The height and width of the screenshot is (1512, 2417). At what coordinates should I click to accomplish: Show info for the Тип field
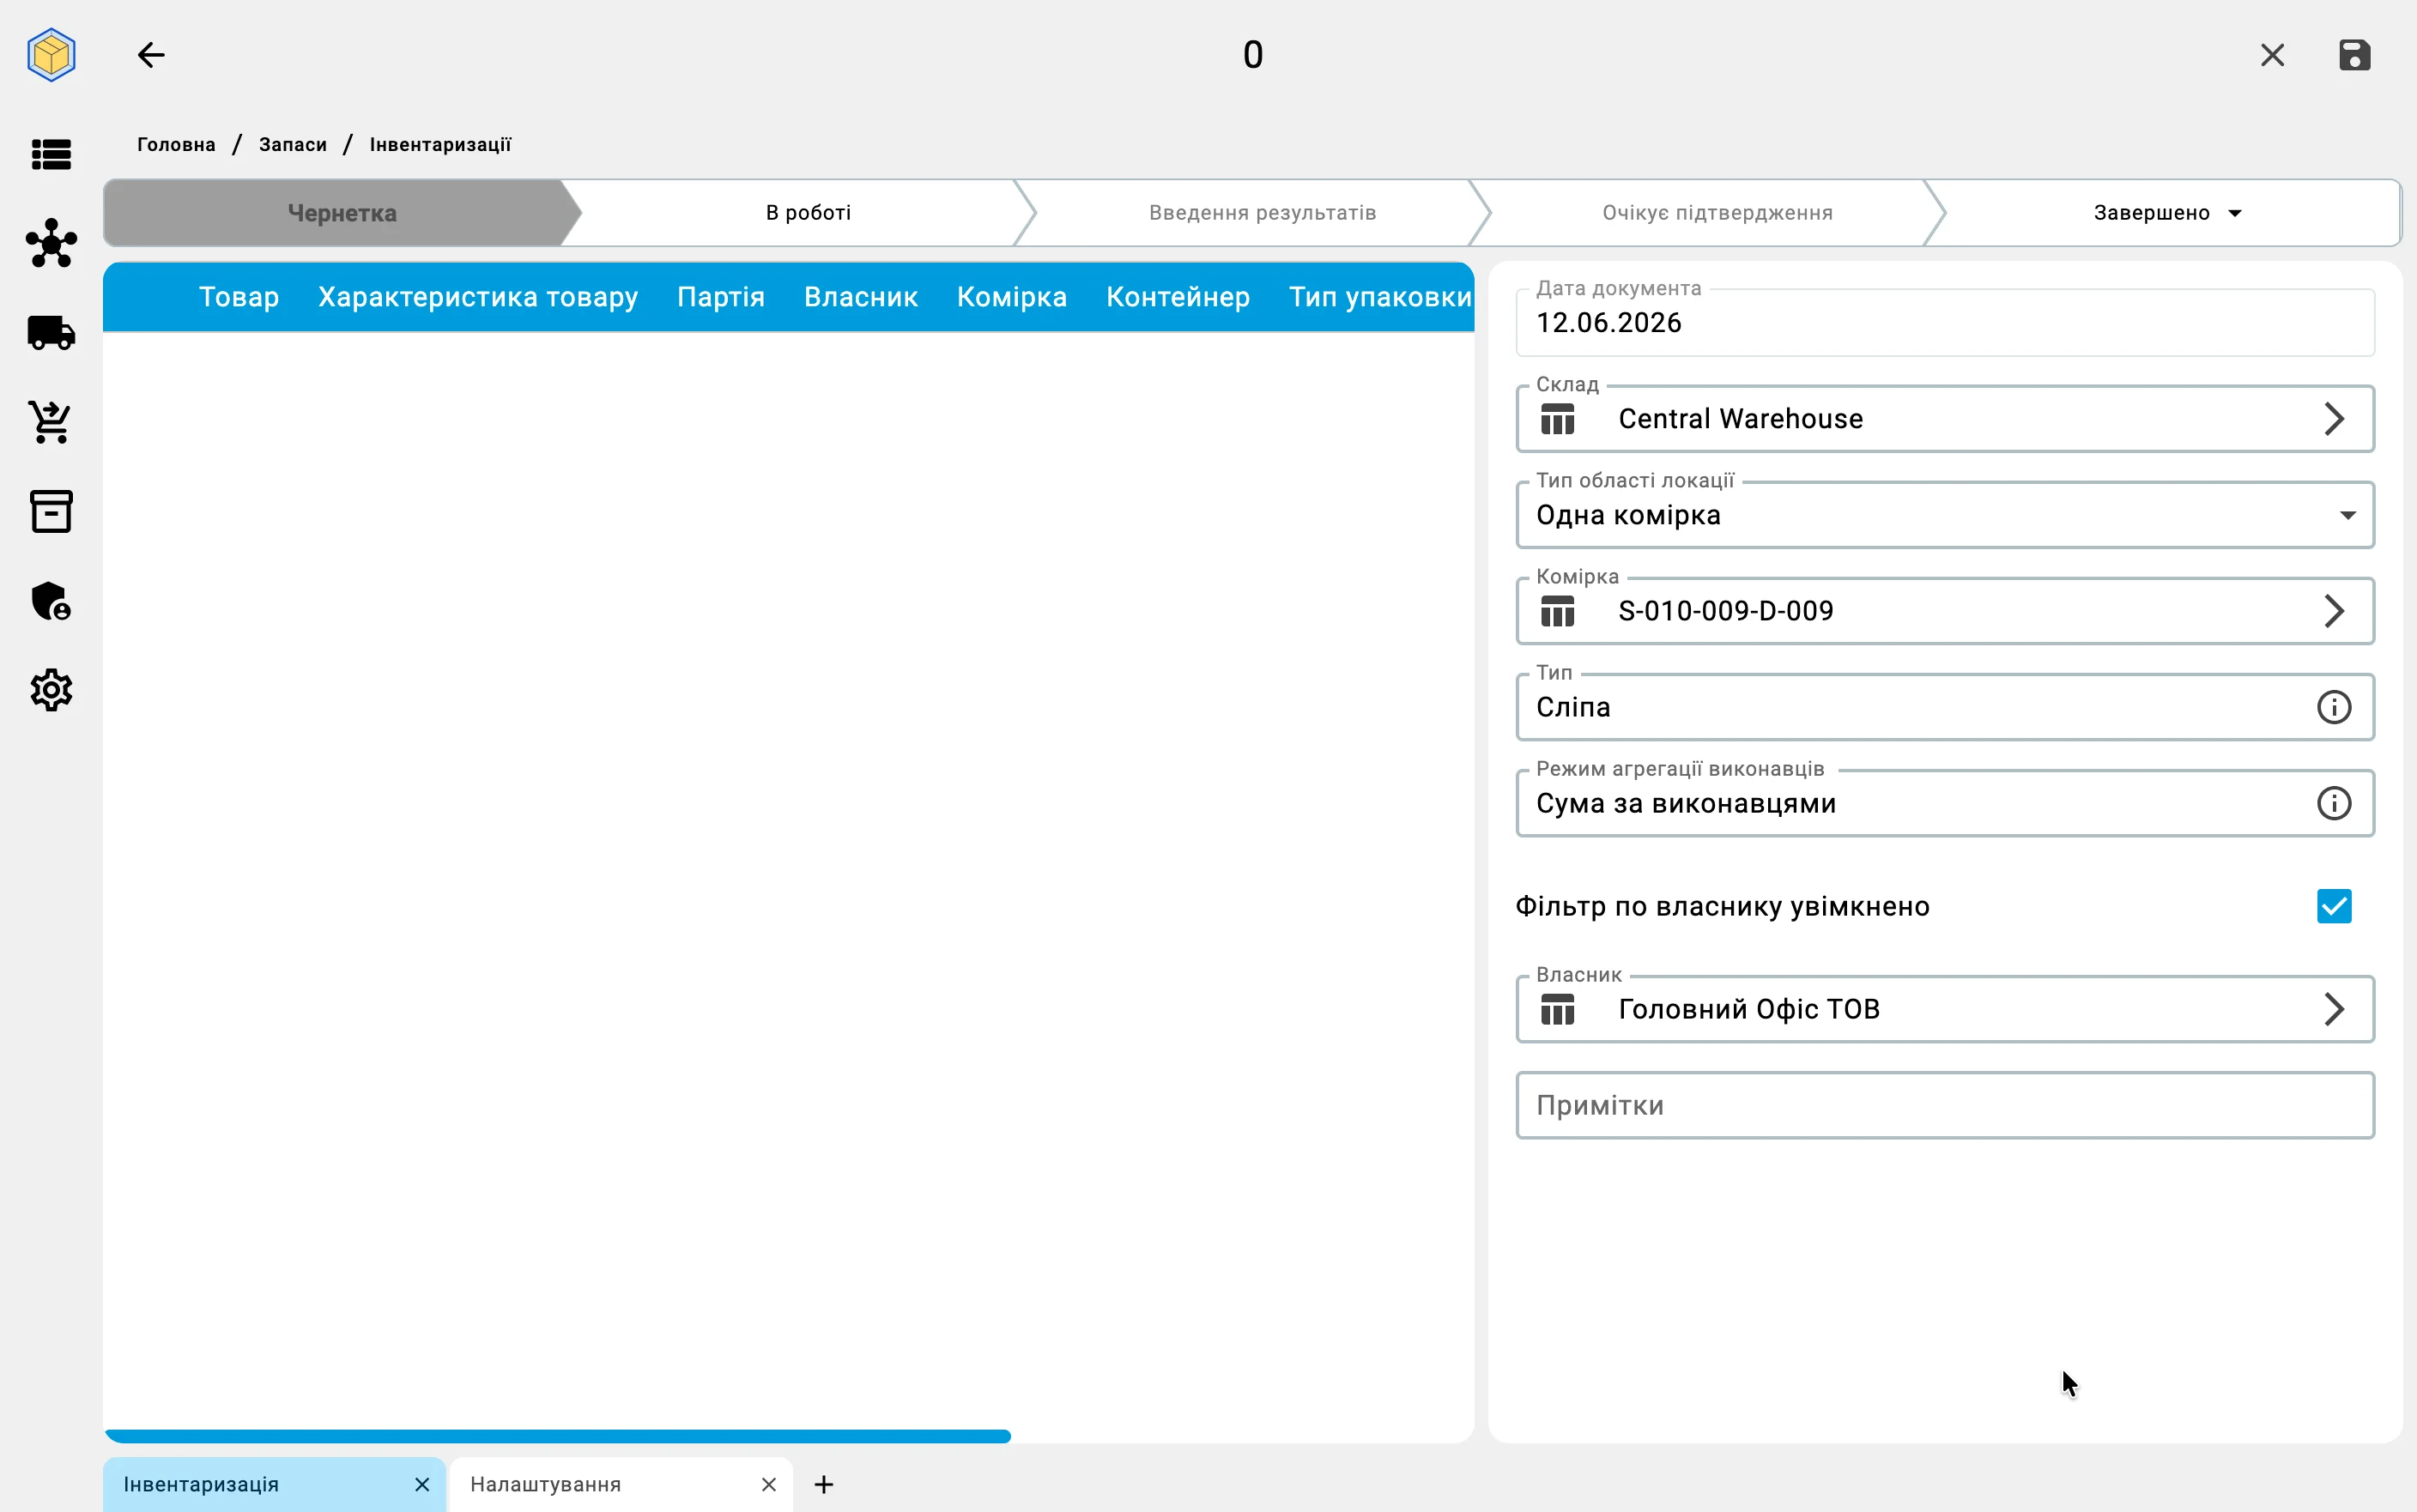[x=2334, y=707]
